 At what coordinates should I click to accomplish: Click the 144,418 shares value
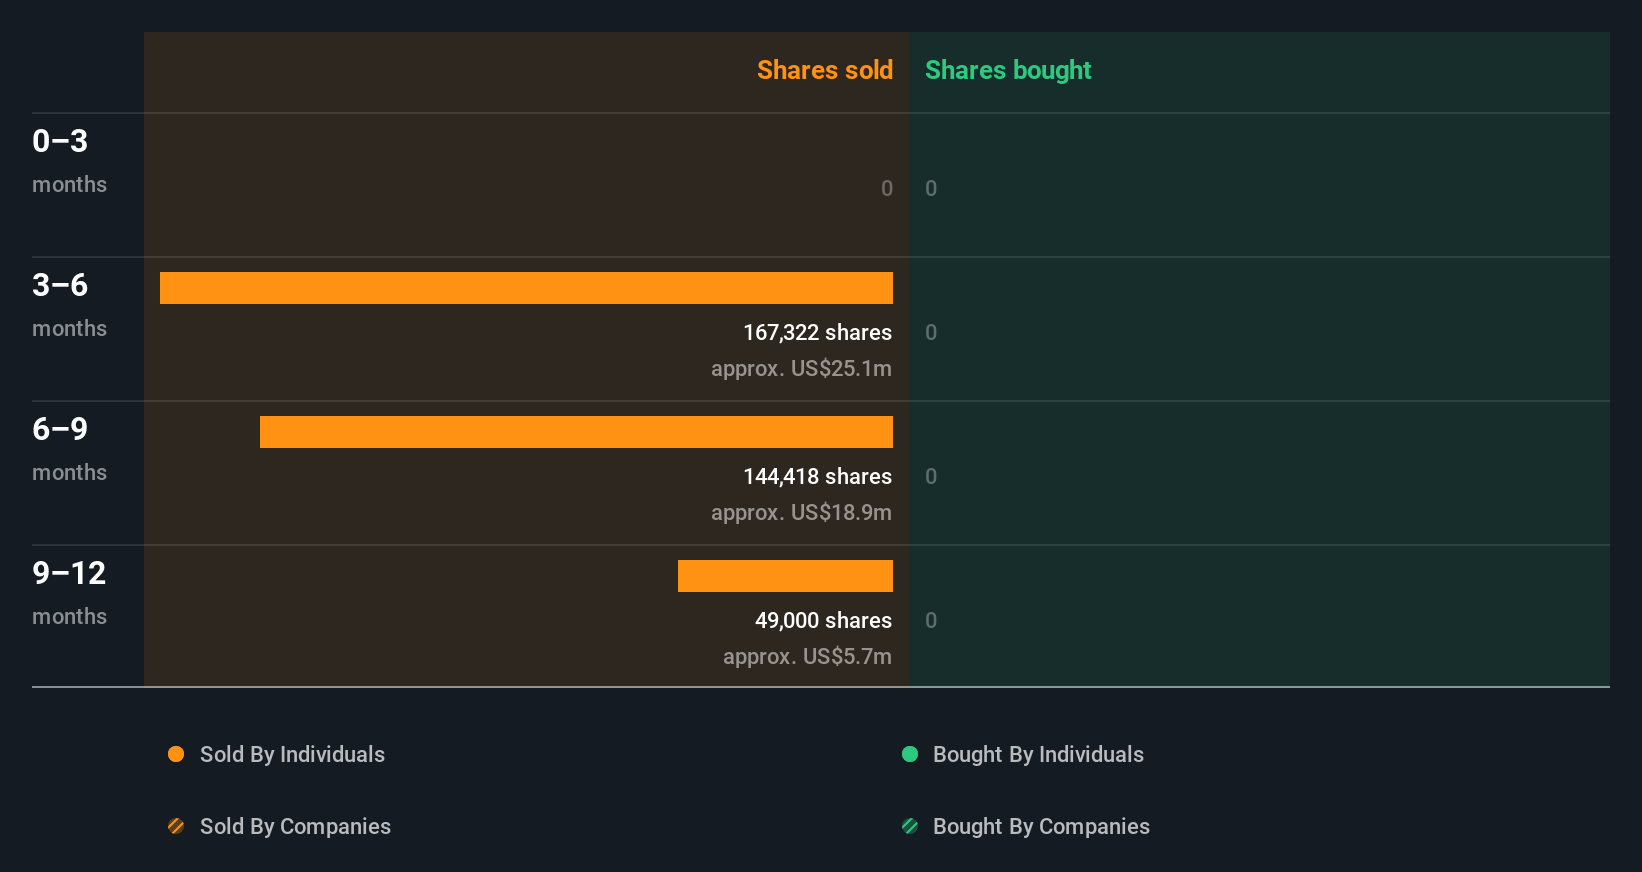point(817,477)
